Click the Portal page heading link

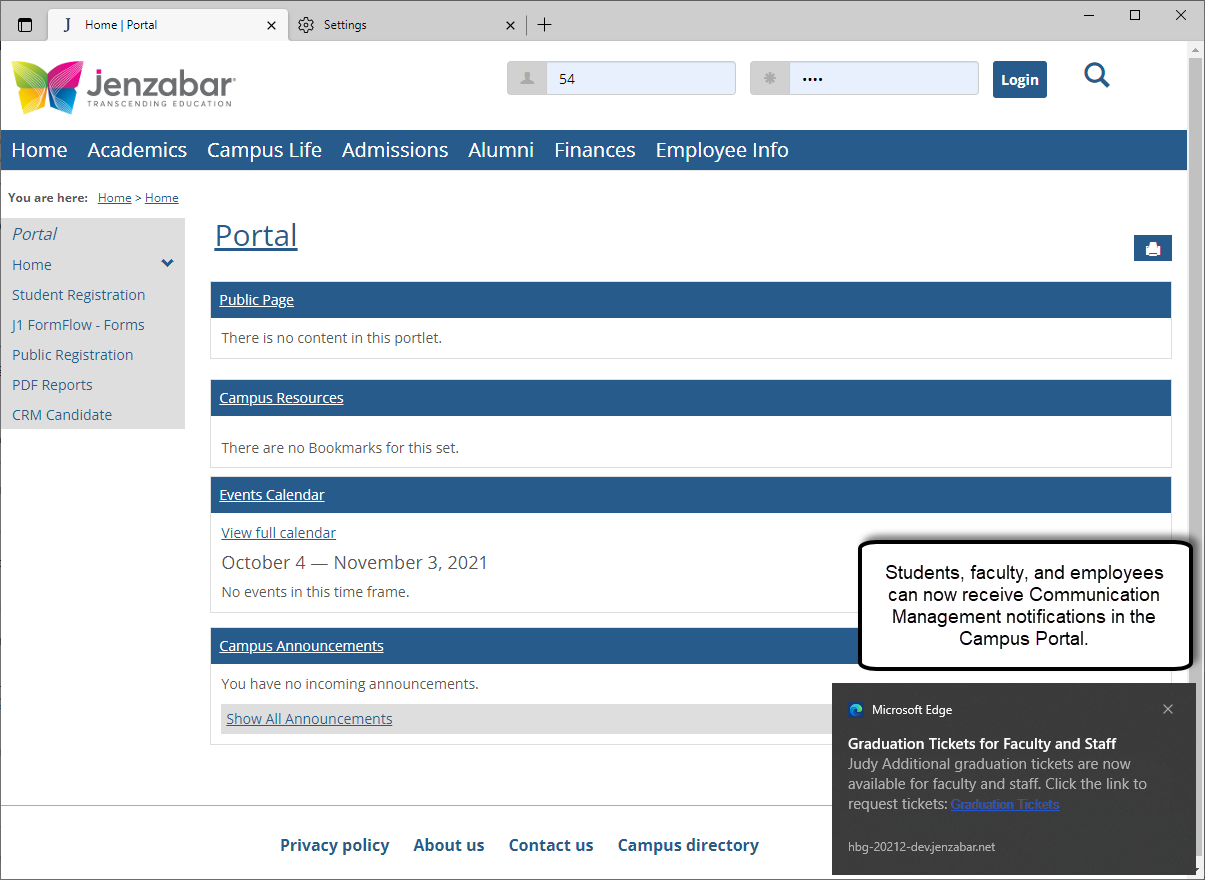tap(256, 235)
